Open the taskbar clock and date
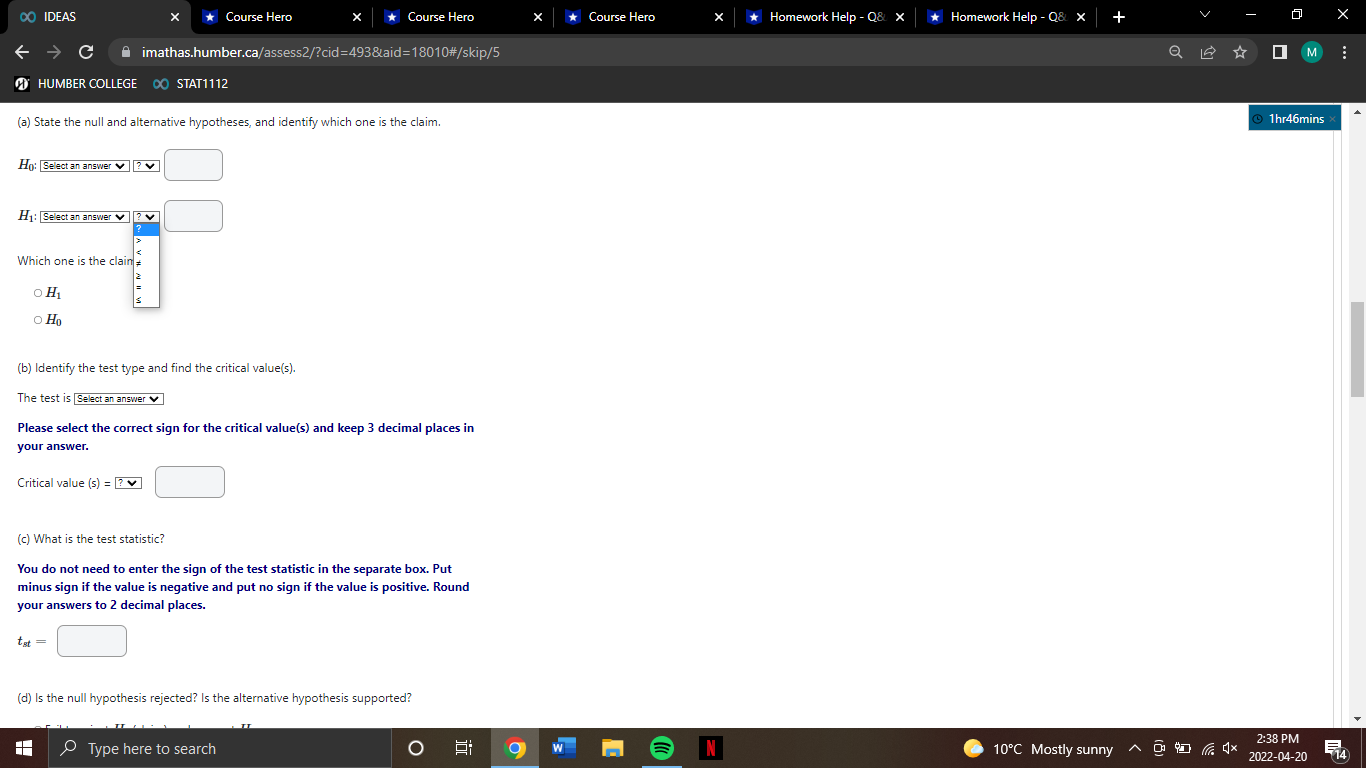The width and height of the screenshot is (1366, 768). tap(1278, 748)
